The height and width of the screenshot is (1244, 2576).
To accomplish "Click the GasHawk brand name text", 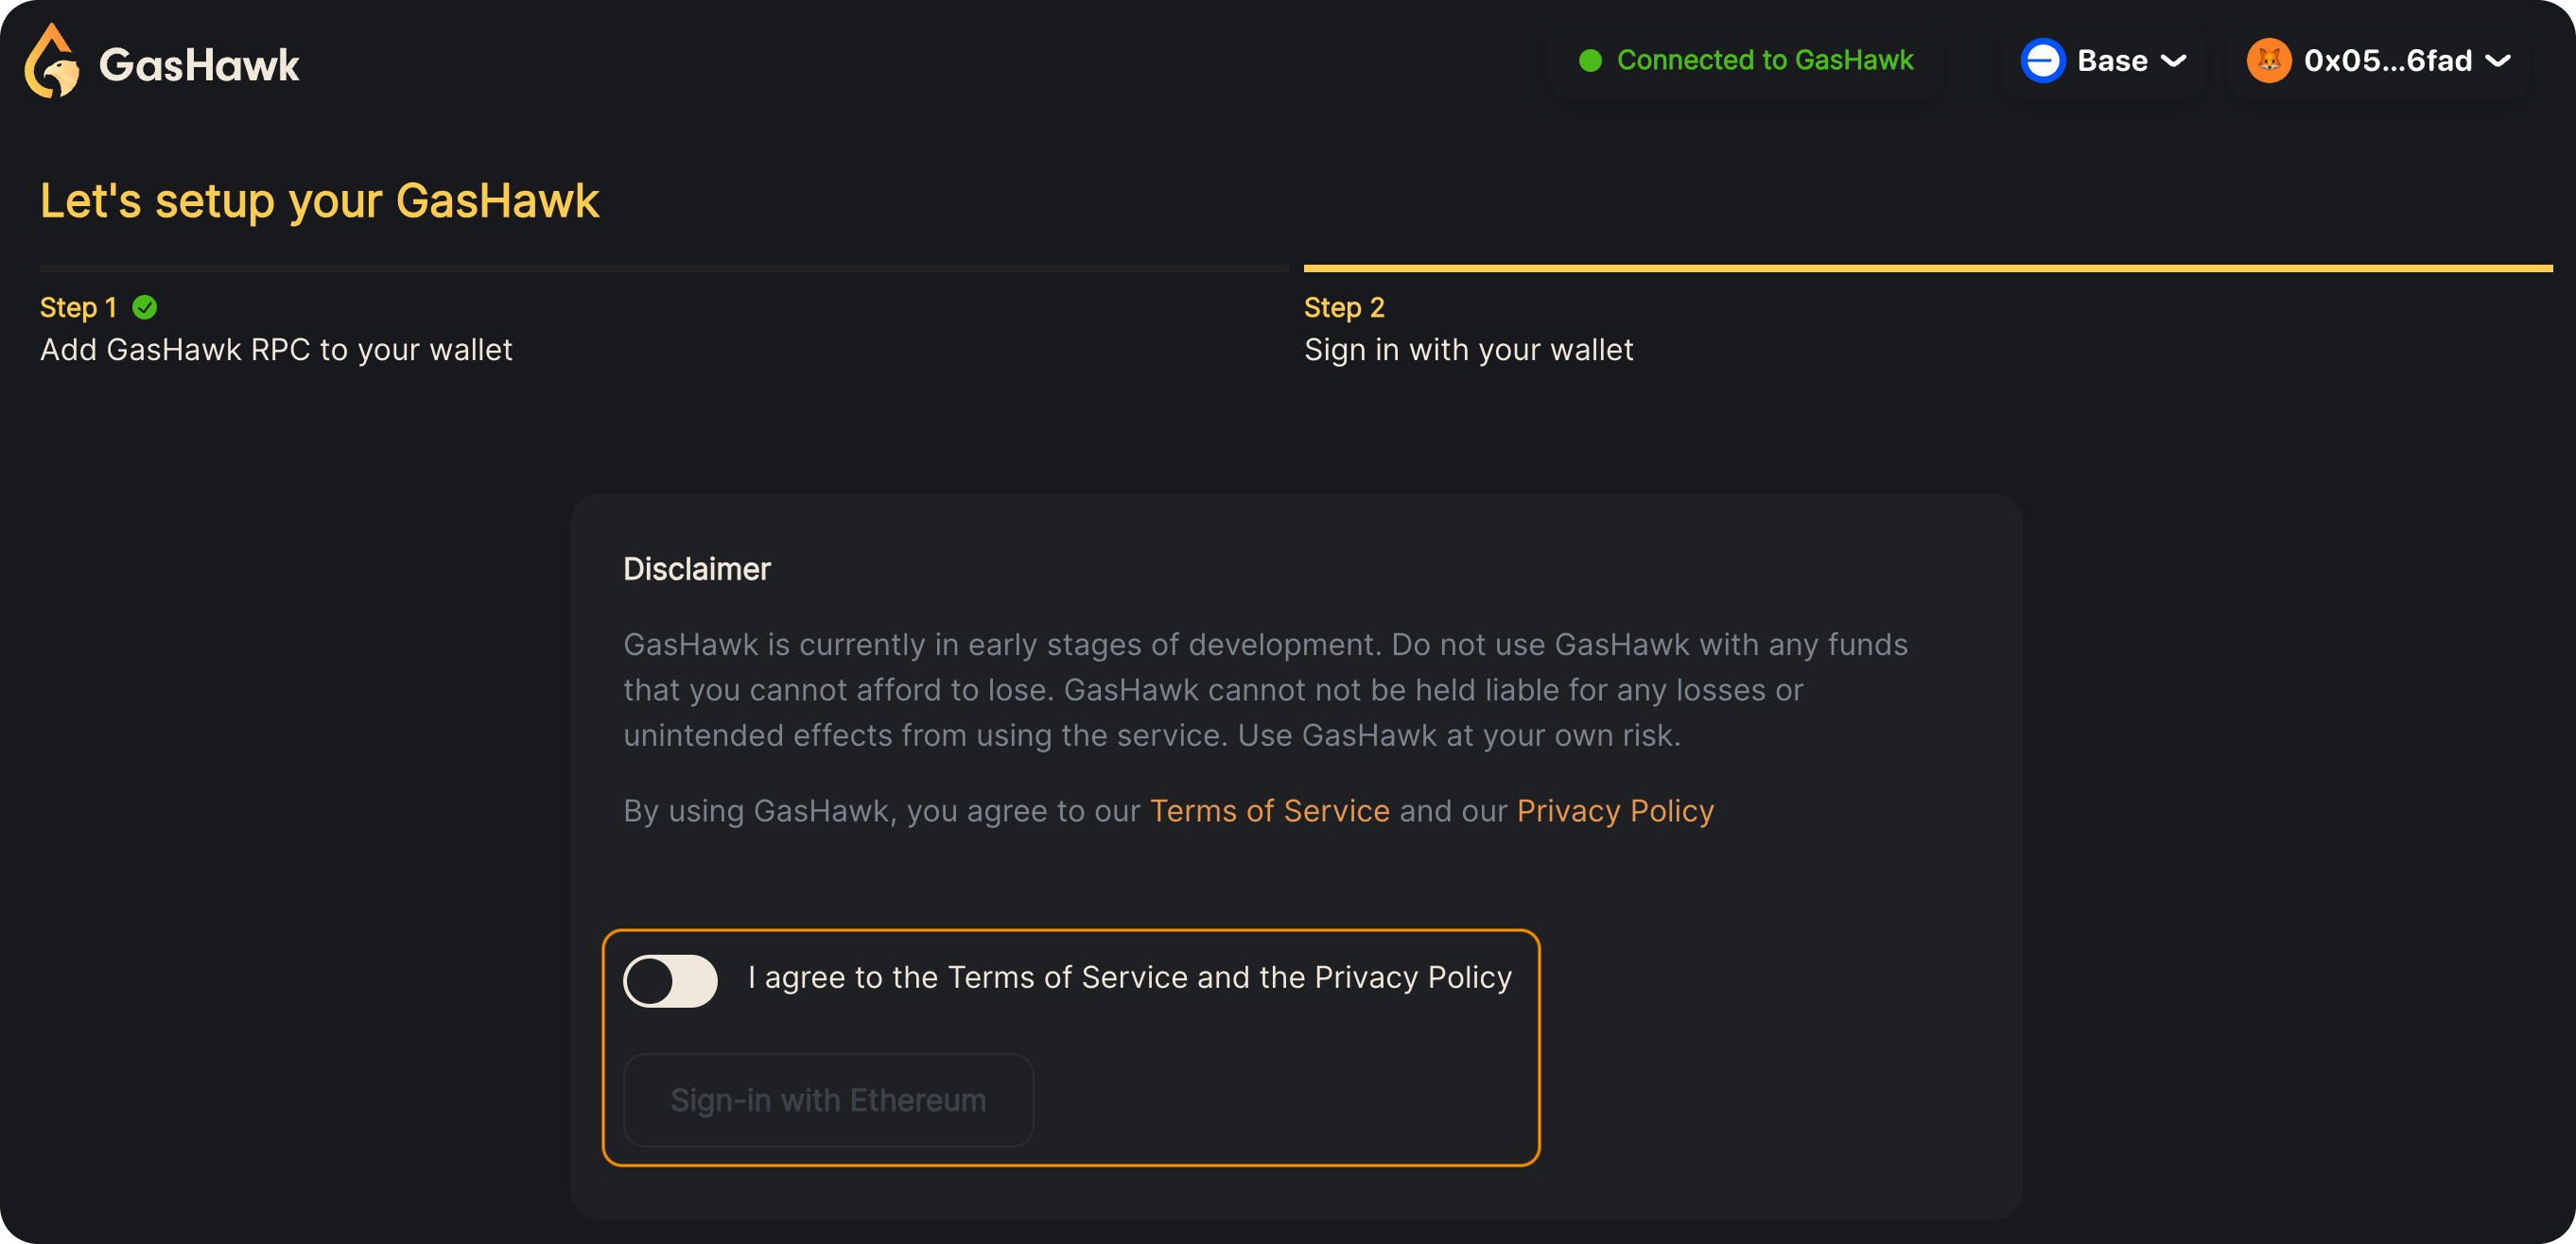I will (199, 65).
